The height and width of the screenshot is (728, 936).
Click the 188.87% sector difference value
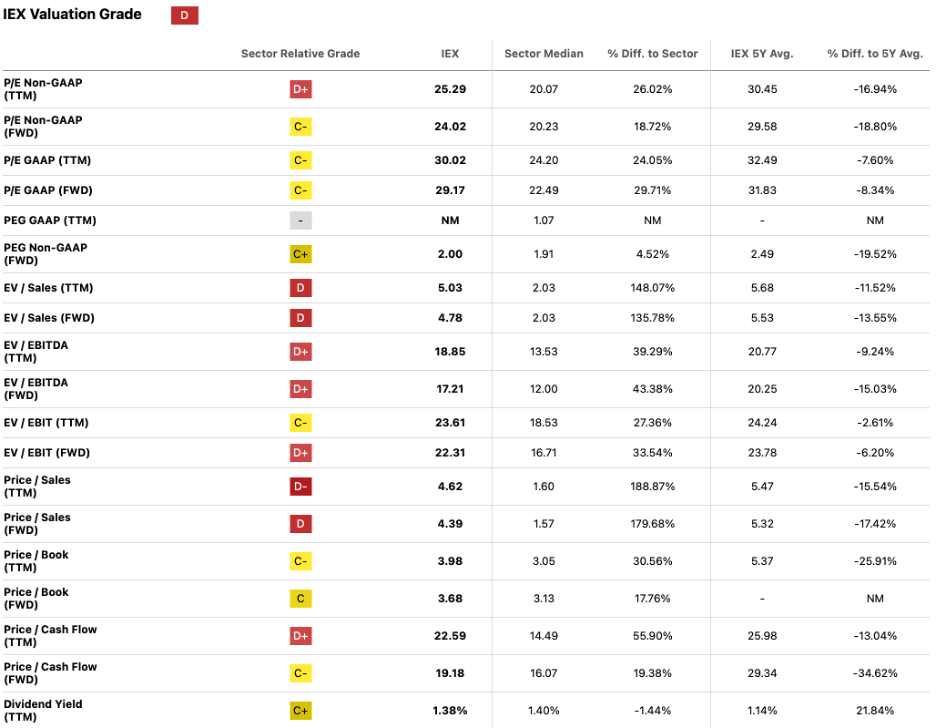coord(652,487)
